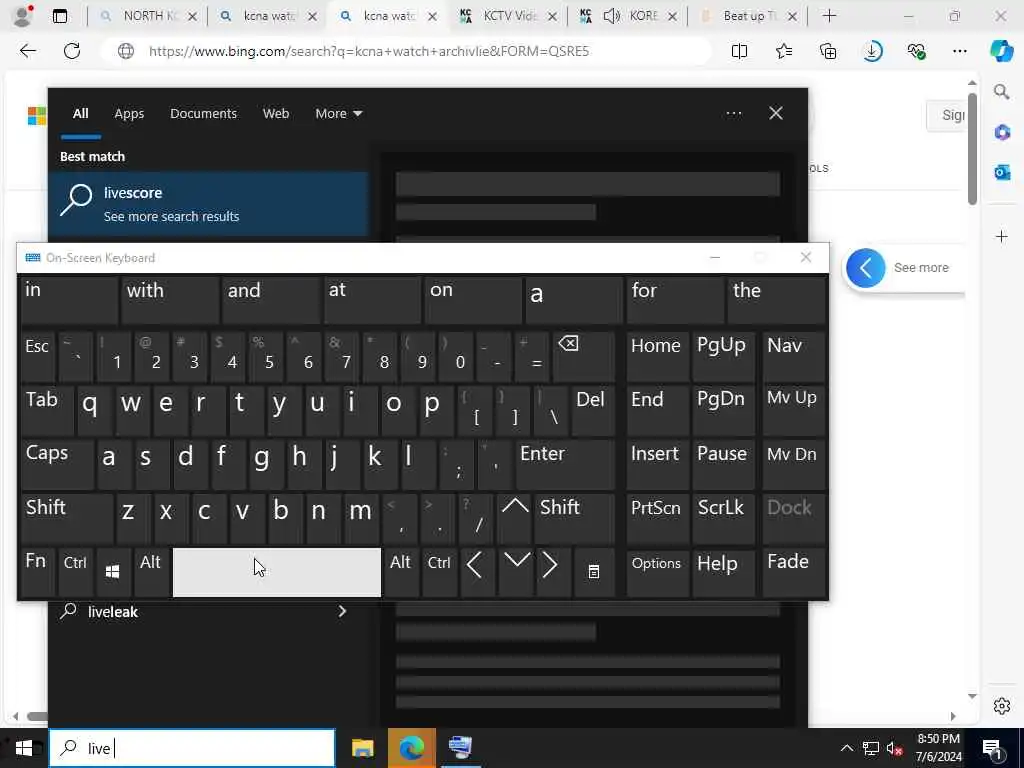Click the right arrow key on keyboard
1024x768 pixels.
pos(552,571)
